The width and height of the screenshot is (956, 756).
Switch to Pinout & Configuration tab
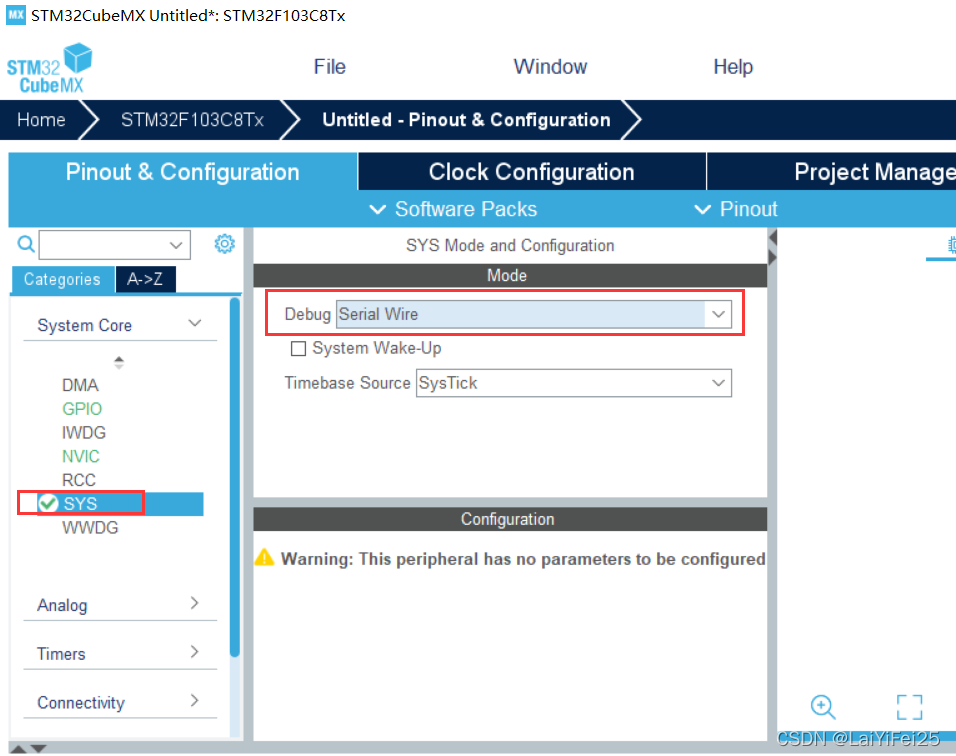point(182,172)
